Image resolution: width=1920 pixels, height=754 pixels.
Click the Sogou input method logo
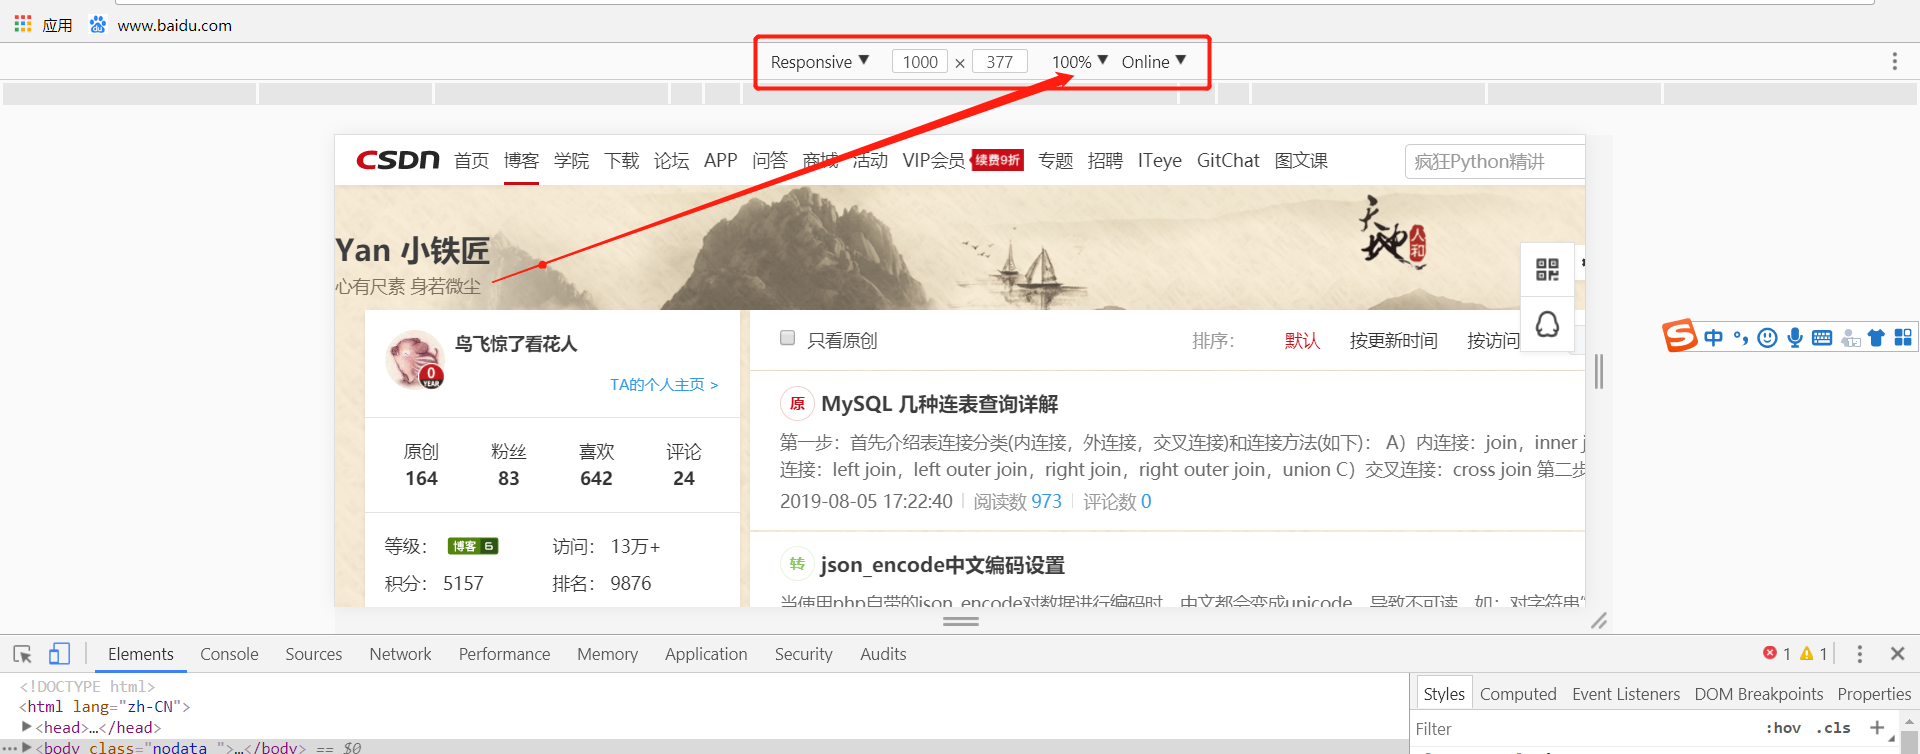point(1680,336)
